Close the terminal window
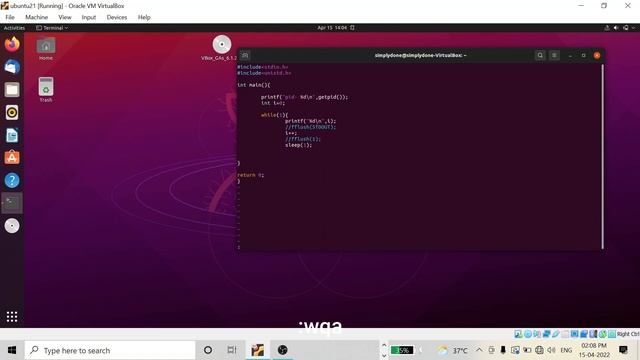The image size is (640, 360). 597,55
